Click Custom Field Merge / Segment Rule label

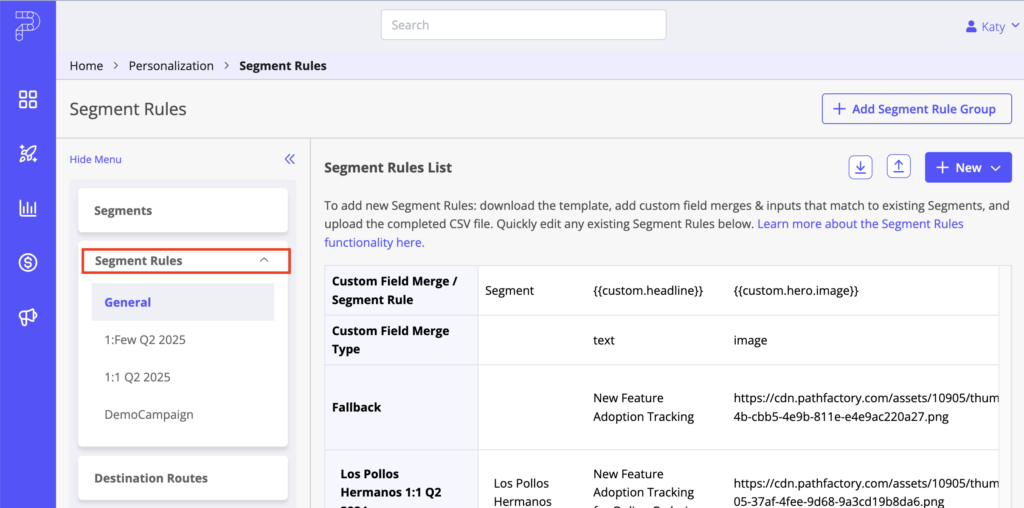tap(394, 291)
